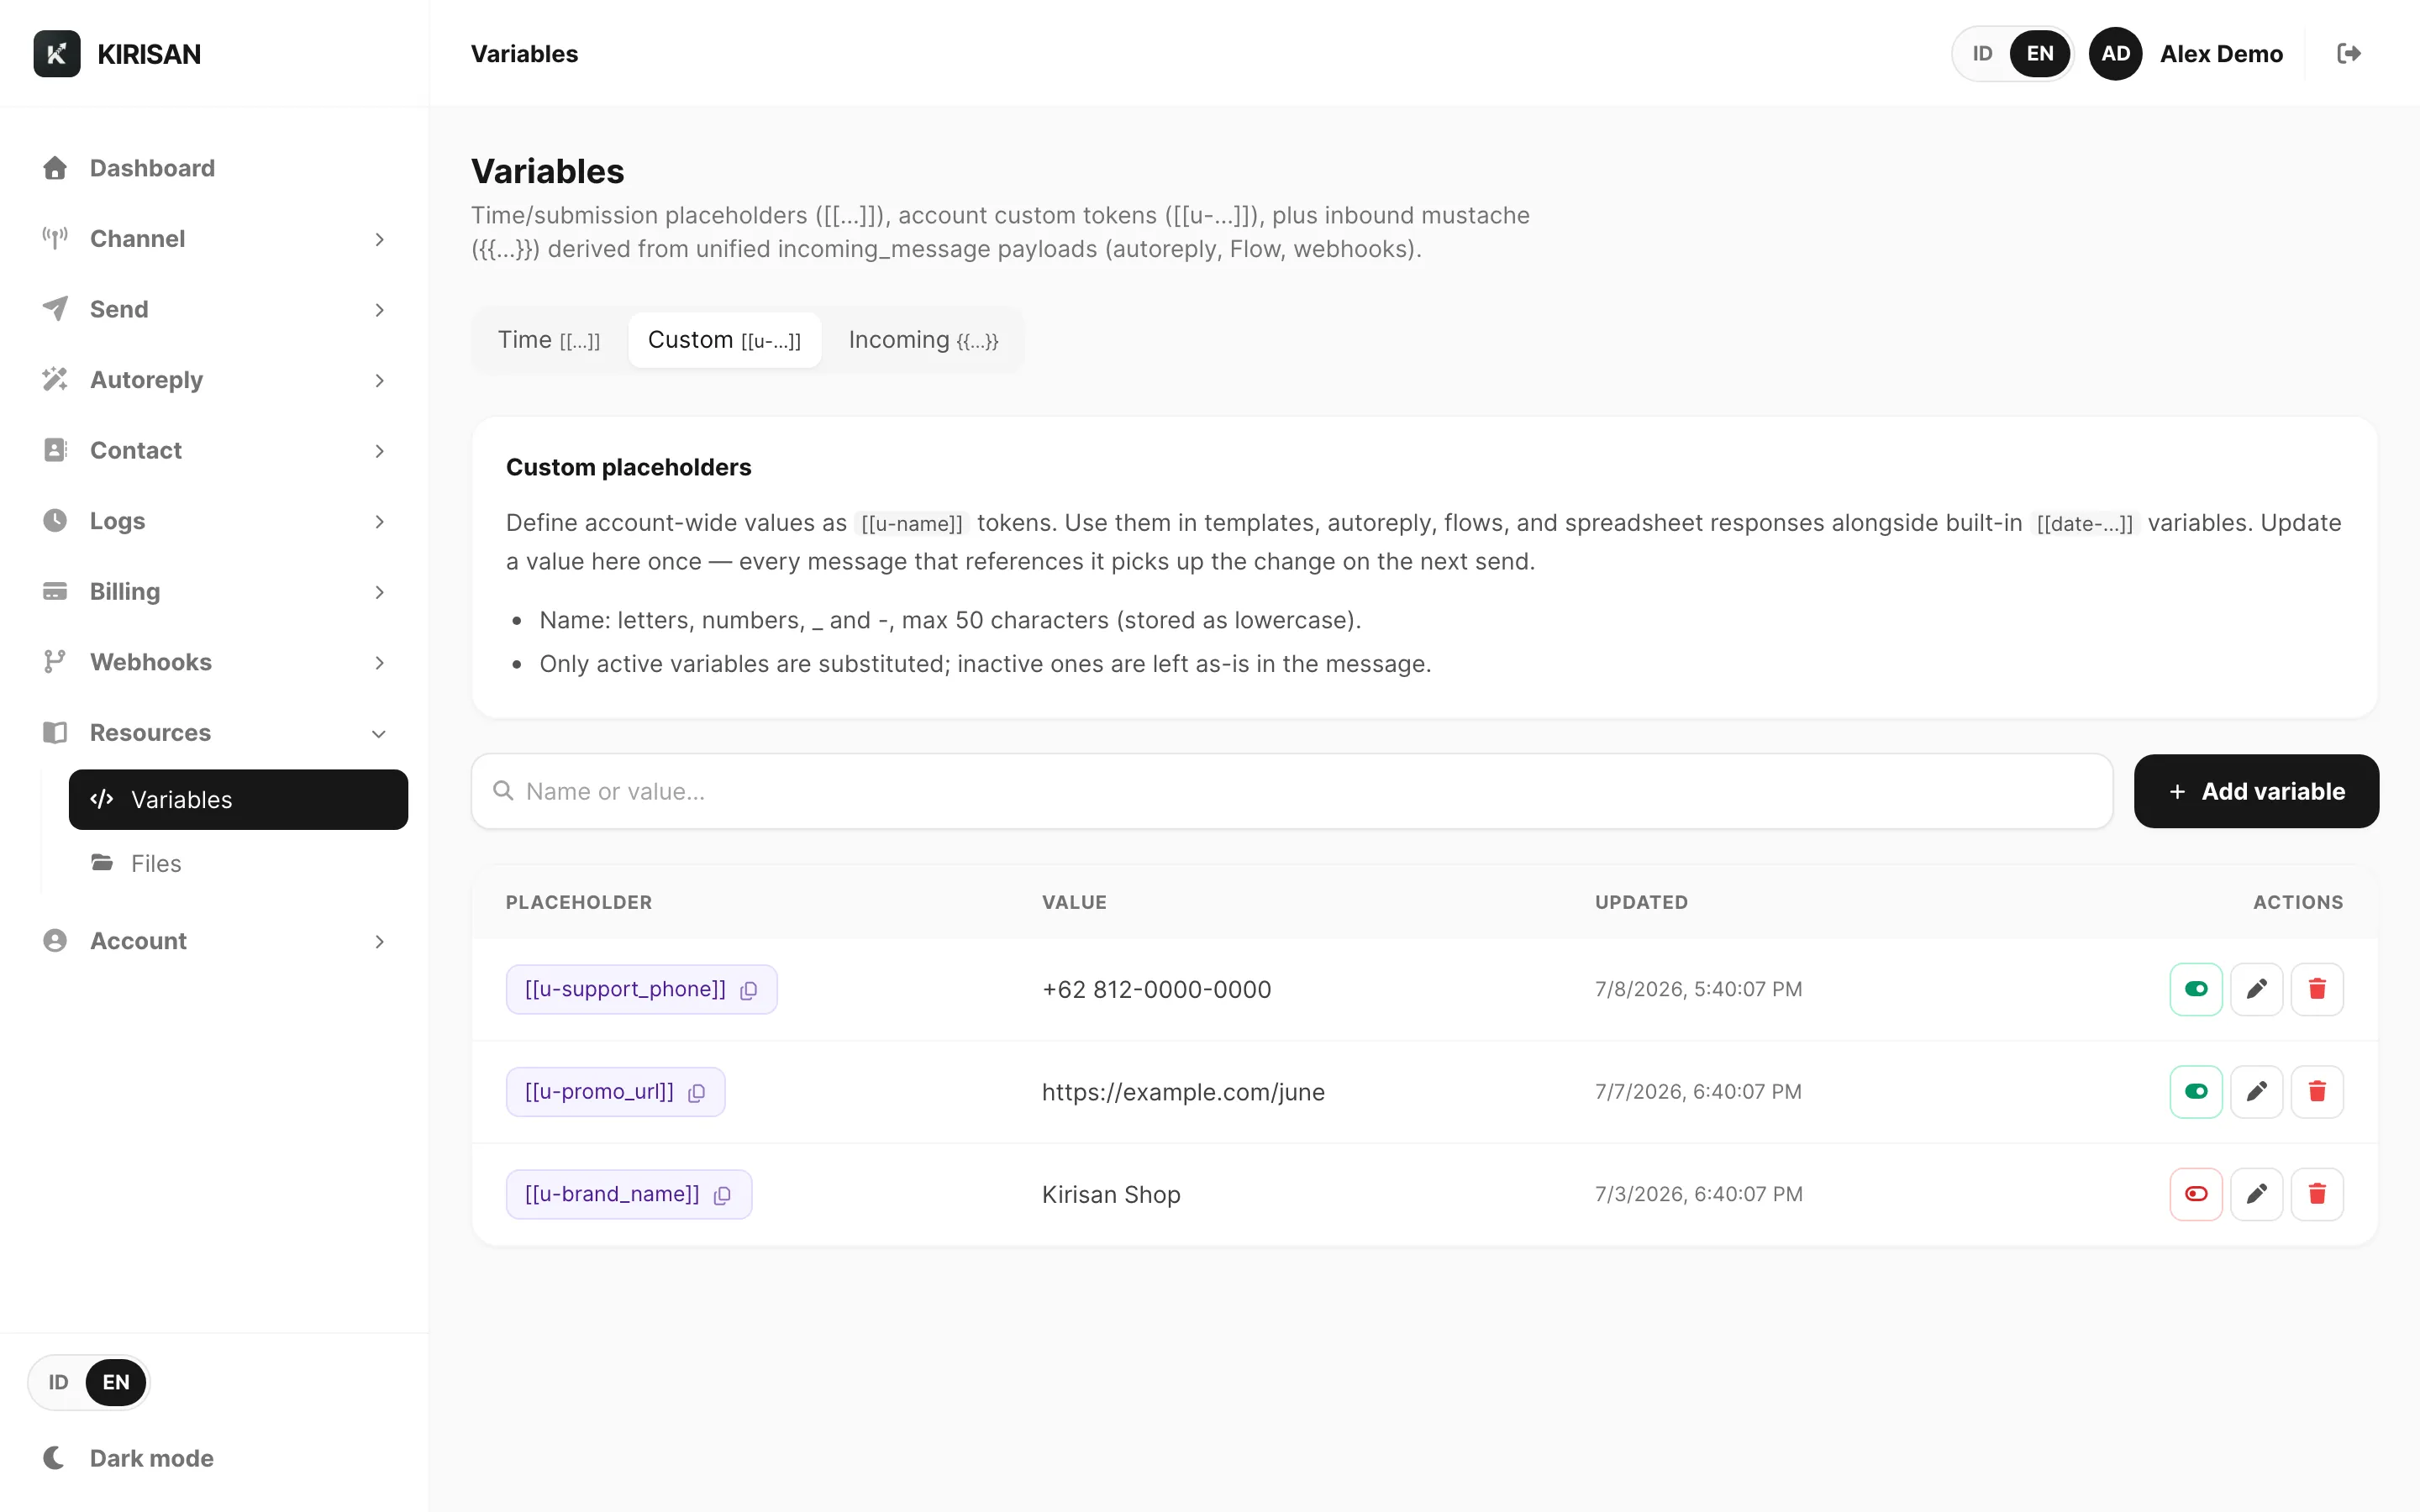Expand the Webhooks menu chevron

(x=380, y=663)
